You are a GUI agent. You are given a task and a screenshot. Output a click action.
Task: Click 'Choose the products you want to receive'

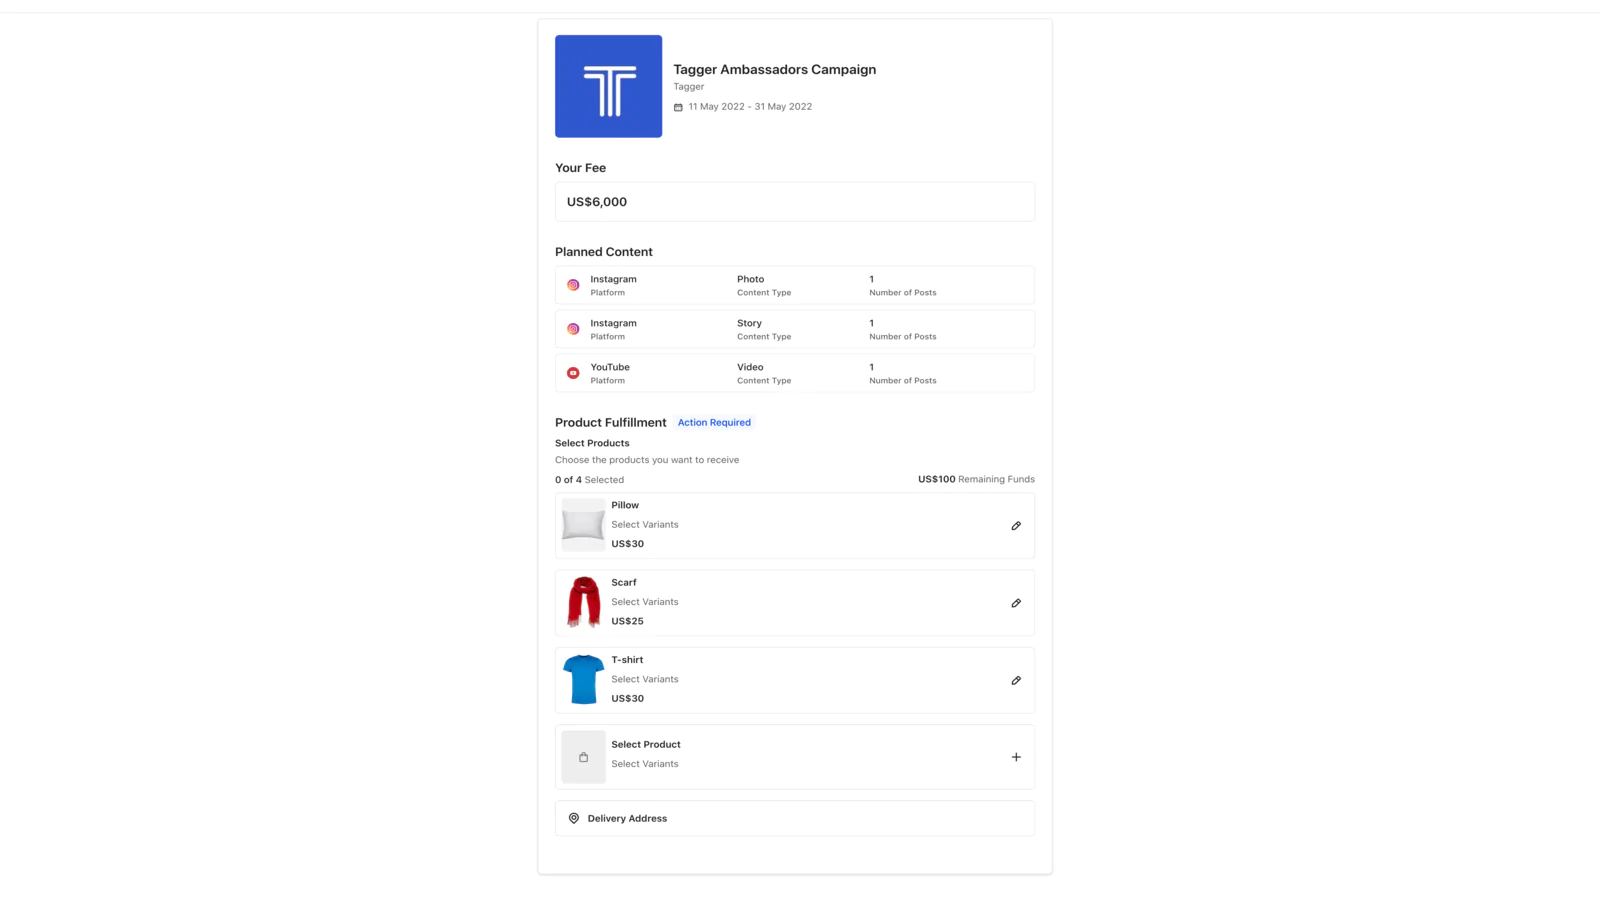pos(647,460)
